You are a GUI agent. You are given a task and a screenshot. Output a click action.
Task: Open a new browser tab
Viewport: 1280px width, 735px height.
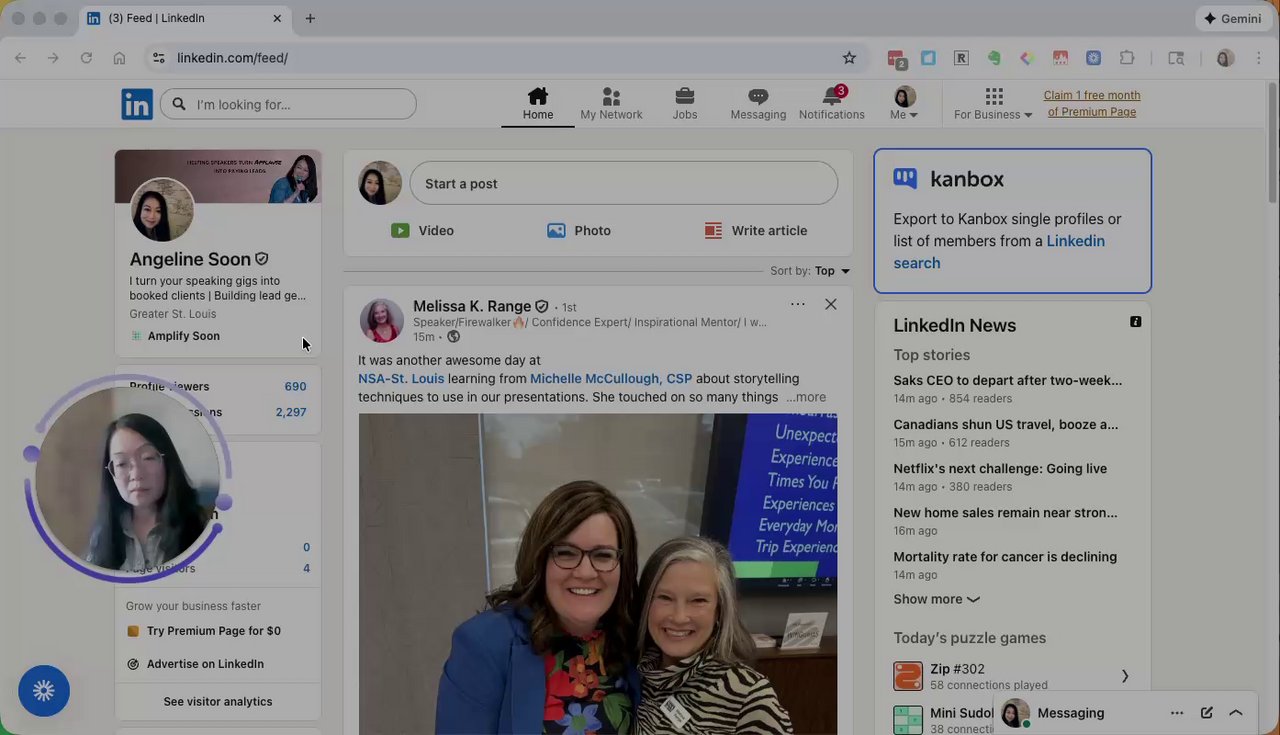click(x=310, y=19)
